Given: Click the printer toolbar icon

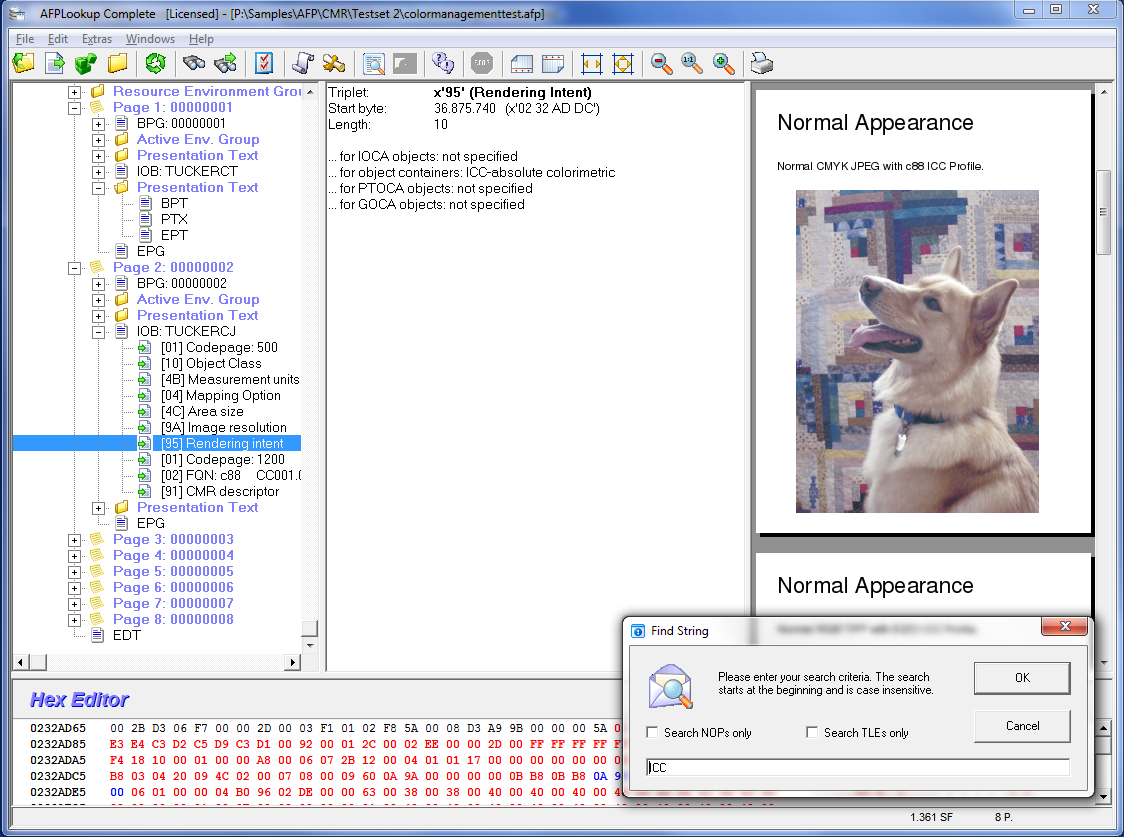Looking at the screenshot, I should point(761,64).
